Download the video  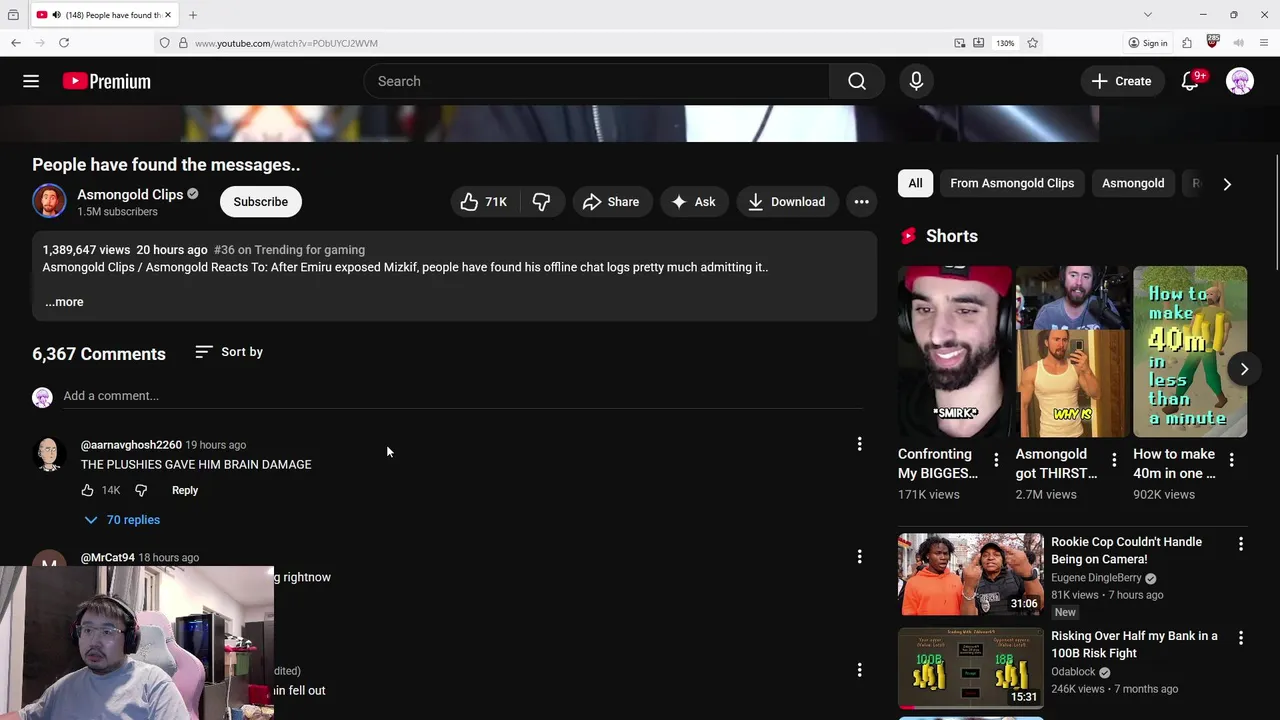[787, 202]
